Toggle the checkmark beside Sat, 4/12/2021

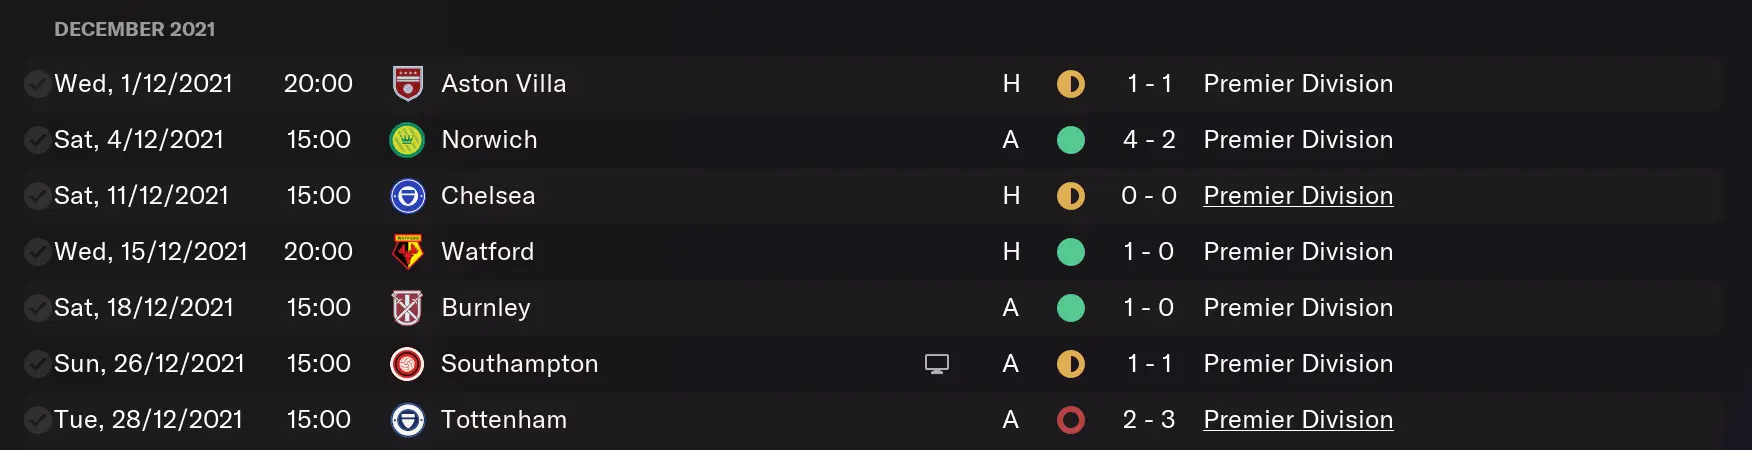click(37, 140)
